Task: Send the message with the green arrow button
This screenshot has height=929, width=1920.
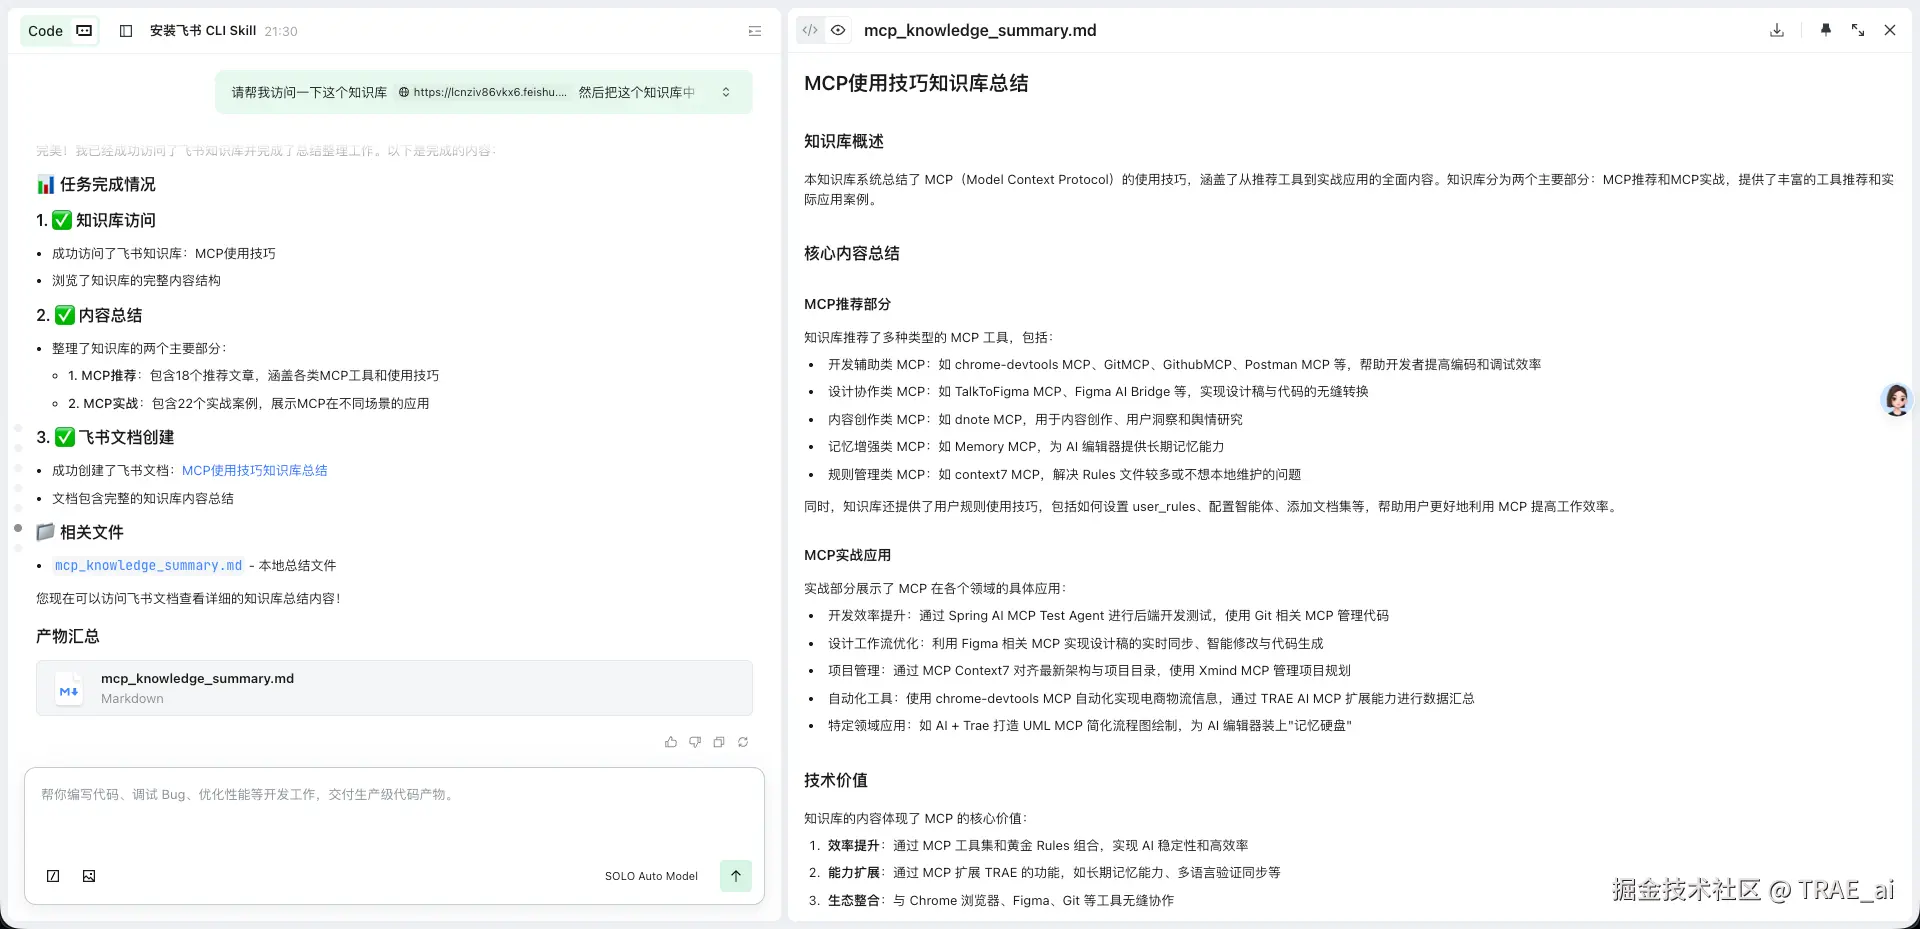Action: [736, 876]
